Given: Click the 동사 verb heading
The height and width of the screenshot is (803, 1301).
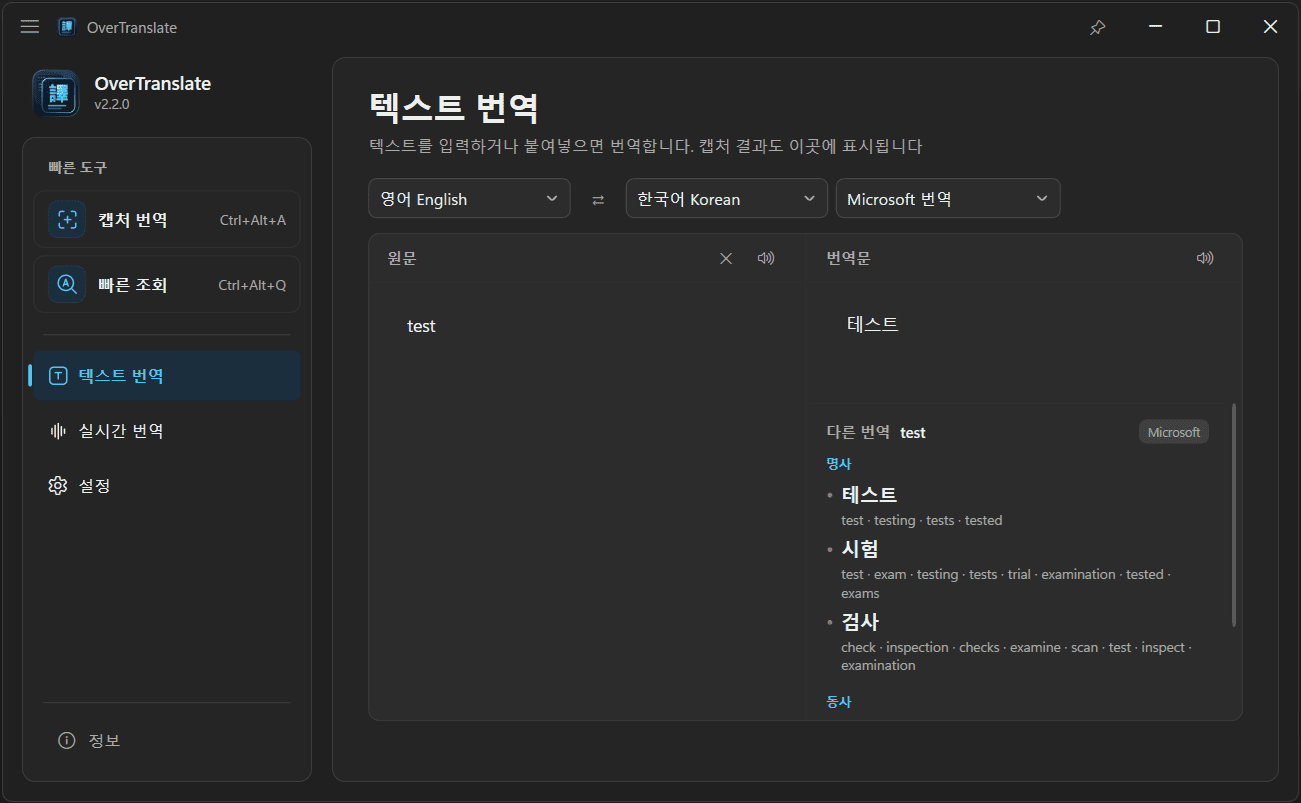Looking at the screenshot, I should point(838,702).
